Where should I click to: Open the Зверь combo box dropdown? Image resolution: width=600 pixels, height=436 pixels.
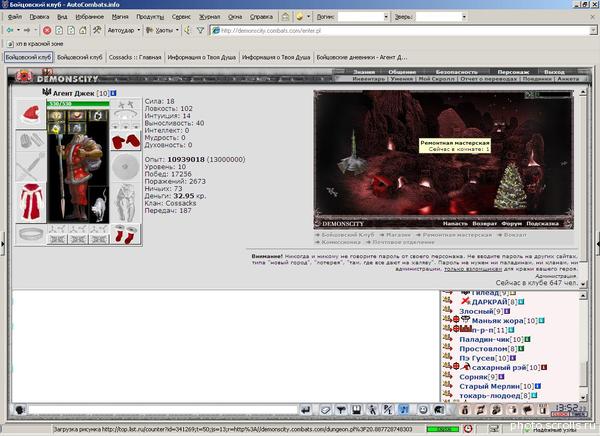point(464,17)
